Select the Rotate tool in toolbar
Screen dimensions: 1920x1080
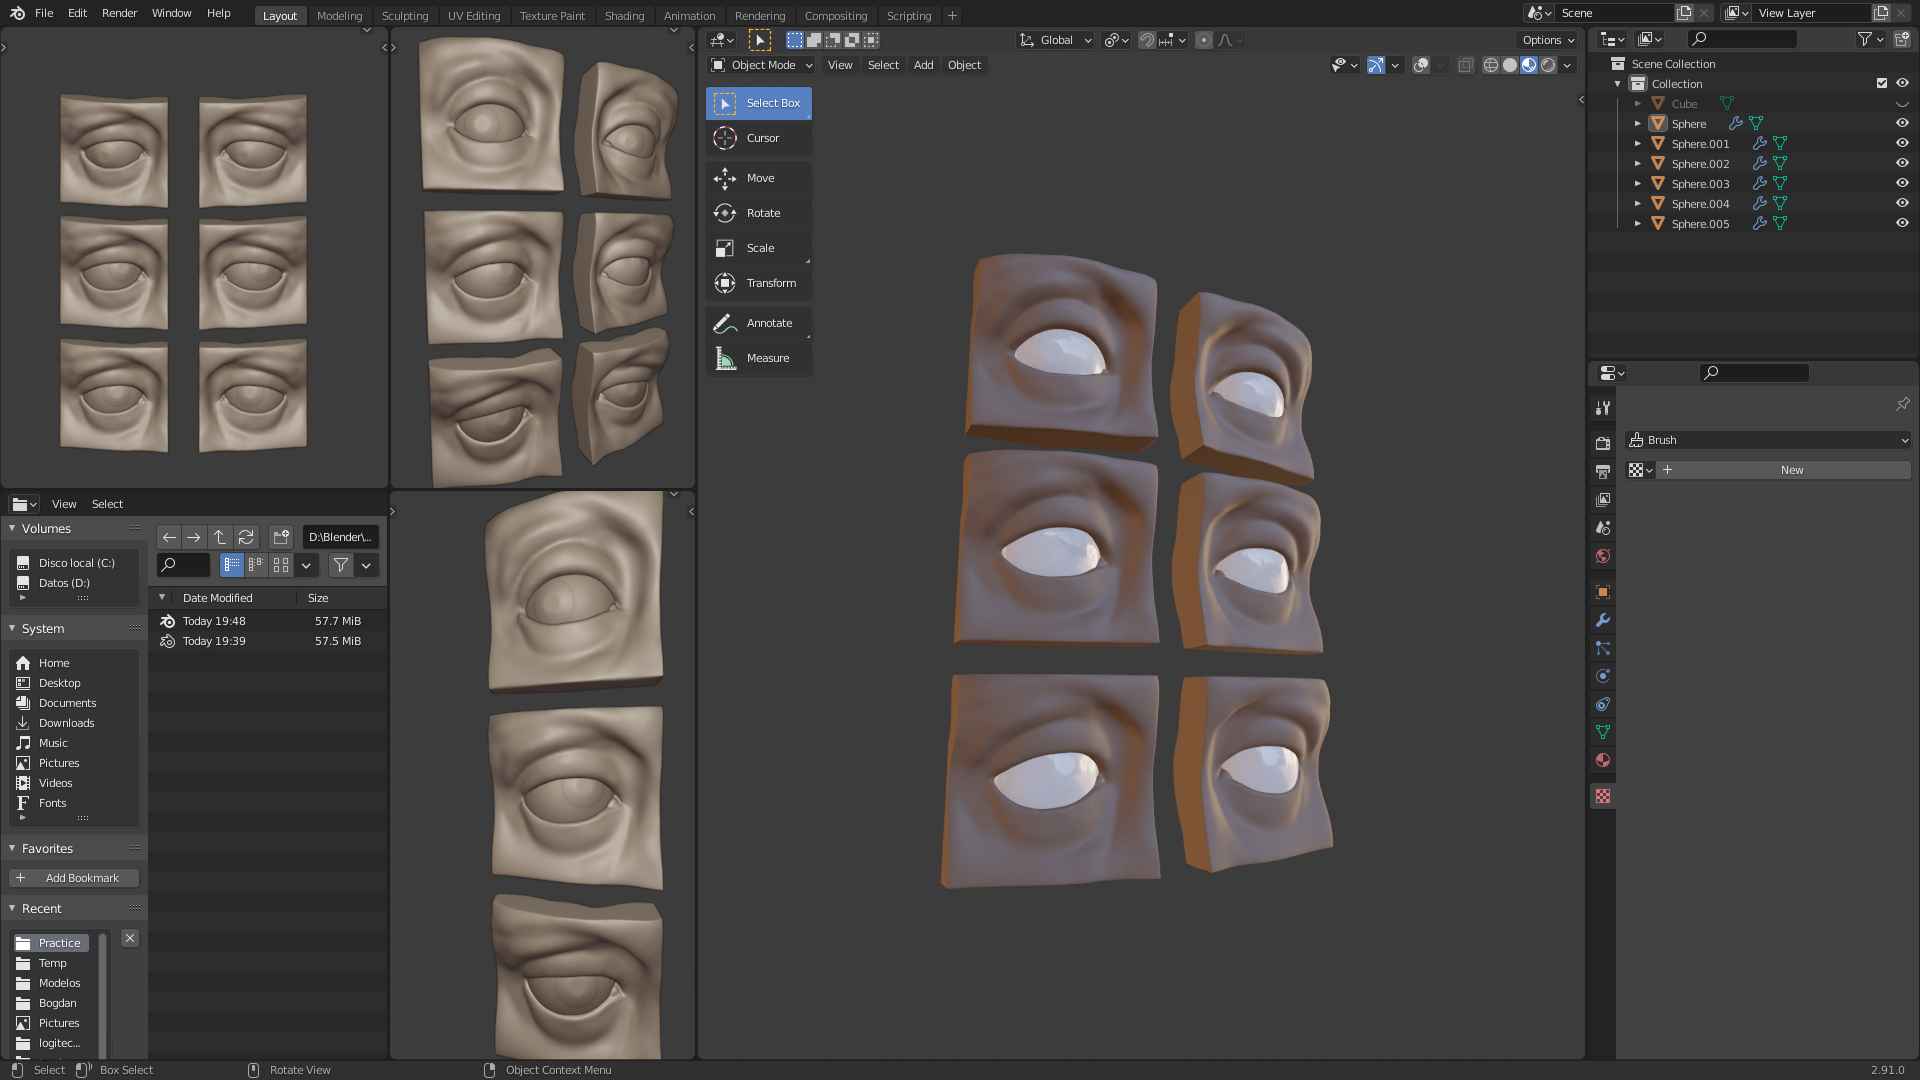759,213
